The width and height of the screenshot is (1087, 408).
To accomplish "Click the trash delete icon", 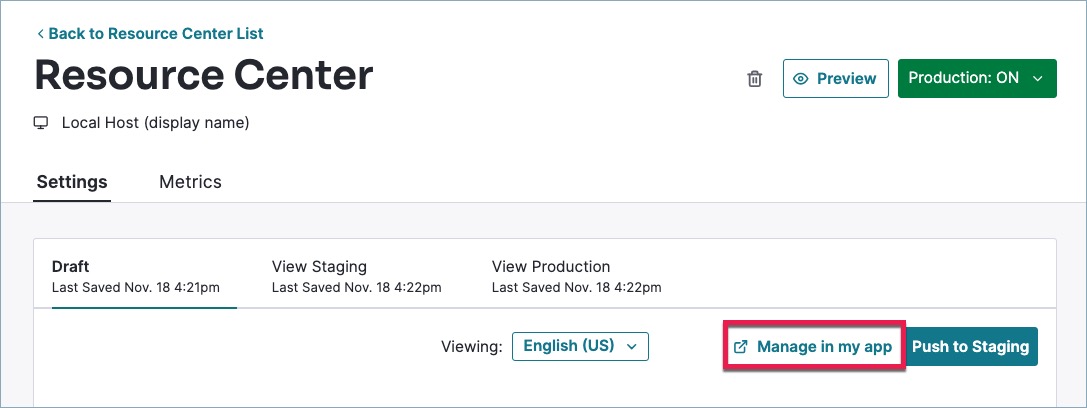I will click(x=755, y=79).
